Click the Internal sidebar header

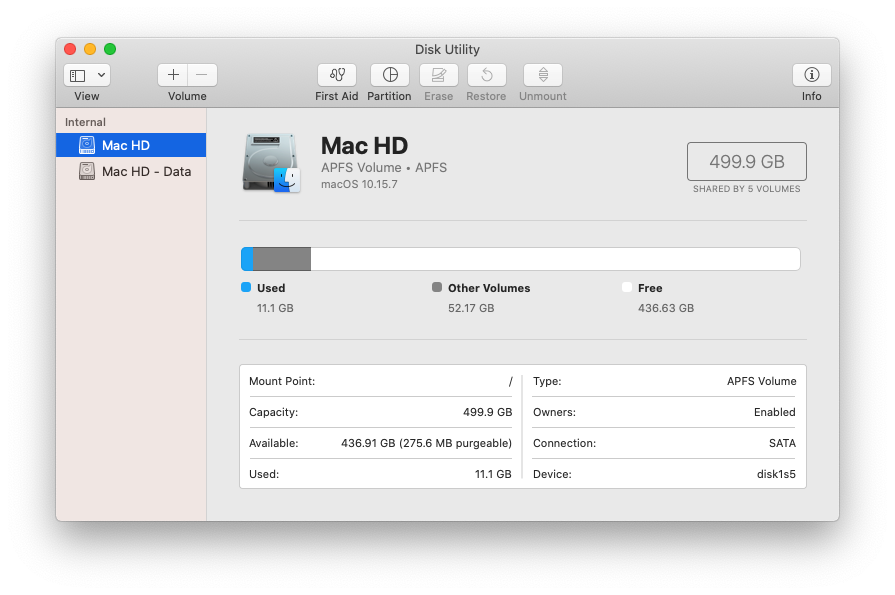(x=85, y=122)
